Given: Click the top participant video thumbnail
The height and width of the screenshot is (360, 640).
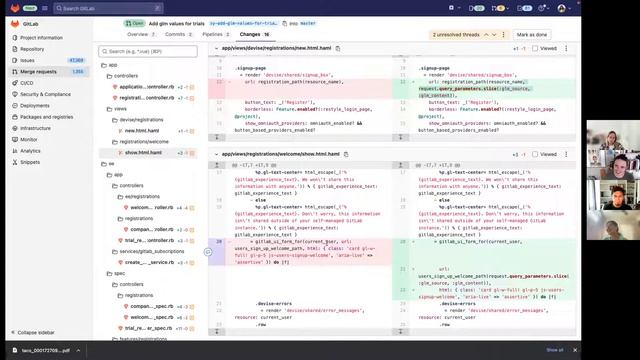Looking at the screenshot, I should point(612,135).
